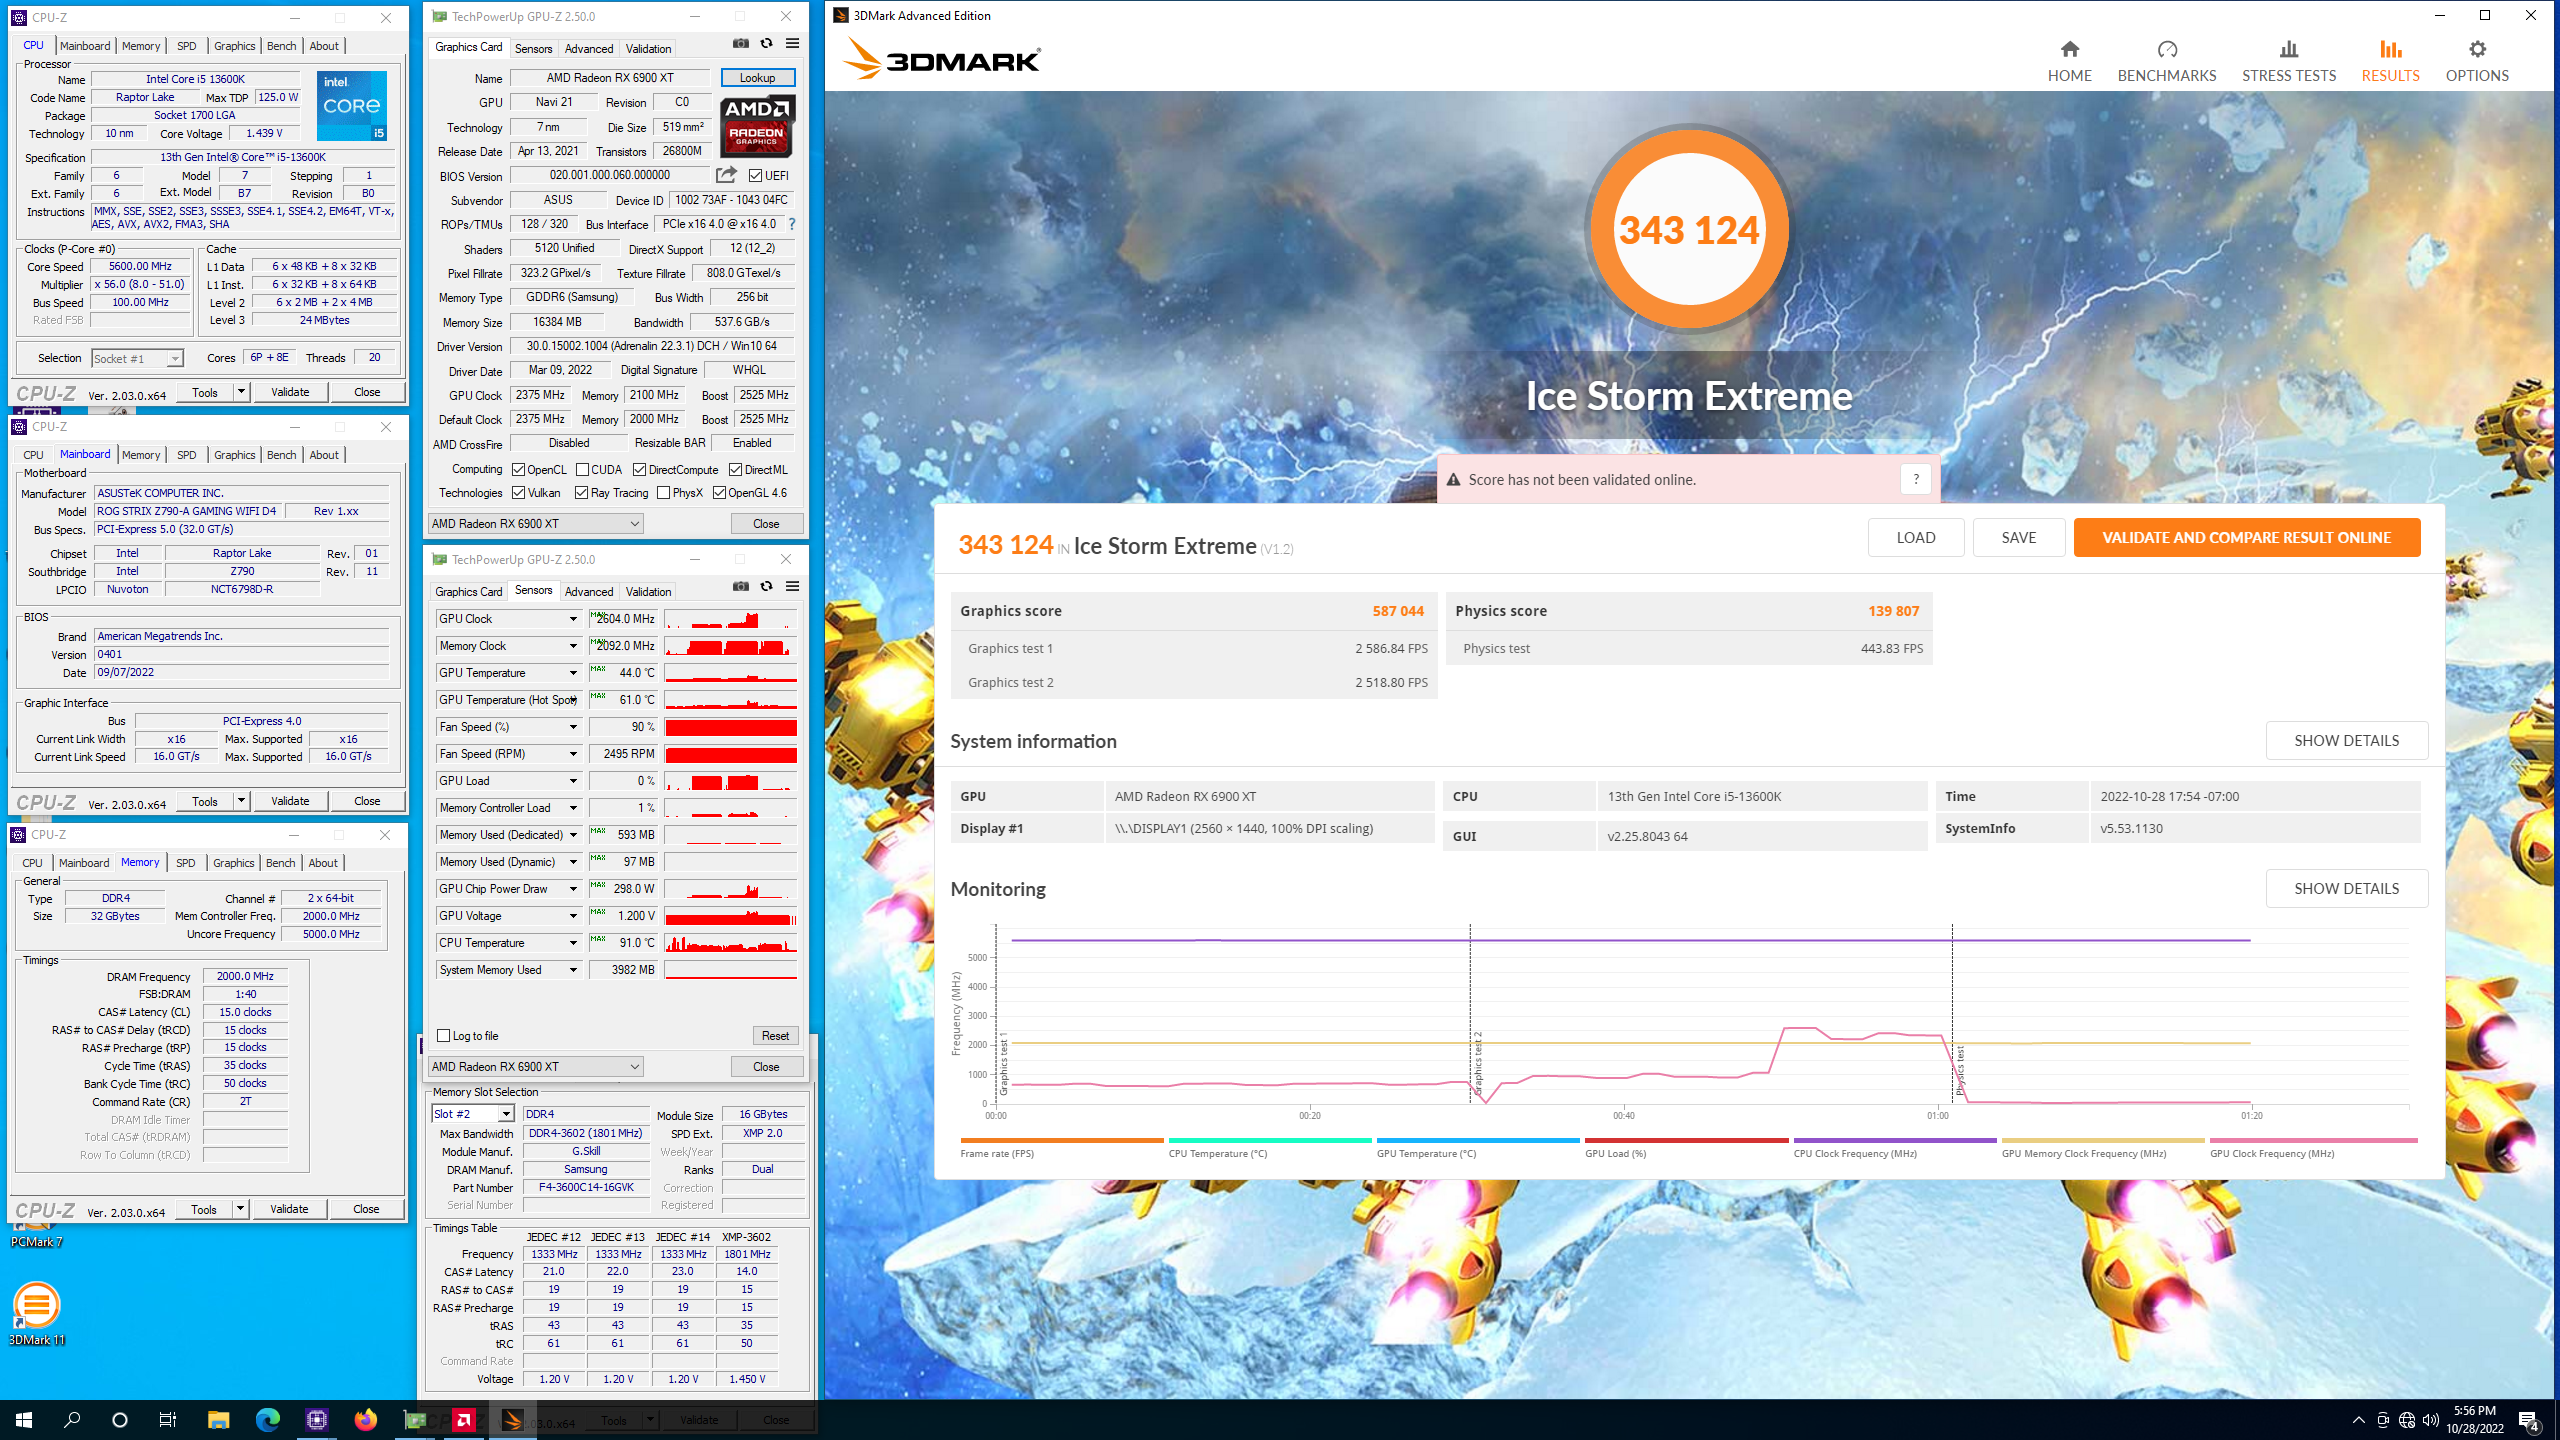This screenshot has width=2560, height=1440.
Task: Open the 3DMark STRESS TESTS section
Action: (2289, 61)
